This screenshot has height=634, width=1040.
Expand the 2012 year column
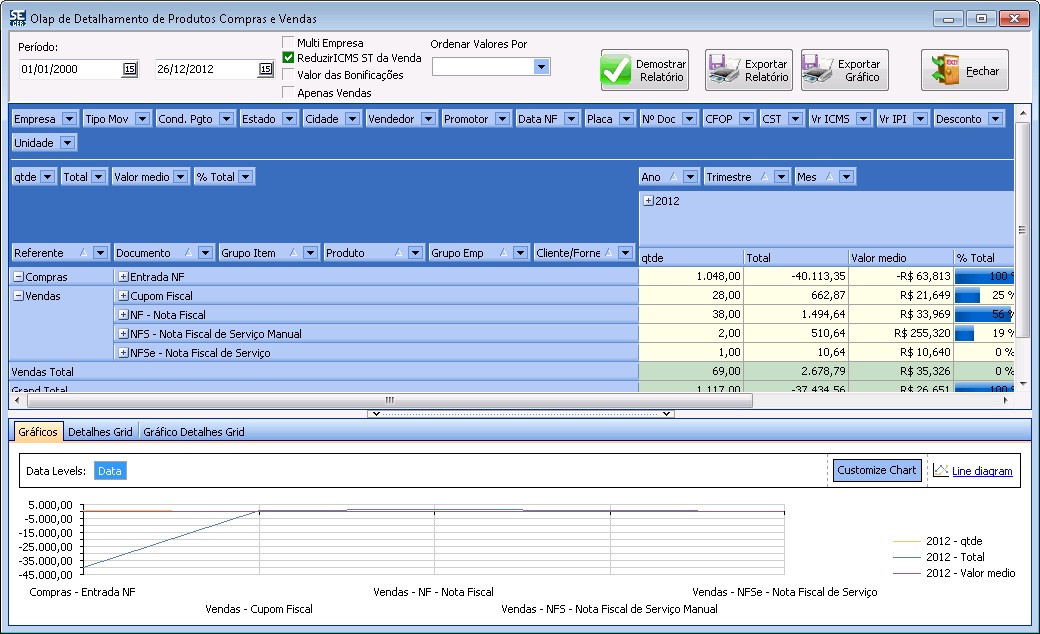coord(648,201)
